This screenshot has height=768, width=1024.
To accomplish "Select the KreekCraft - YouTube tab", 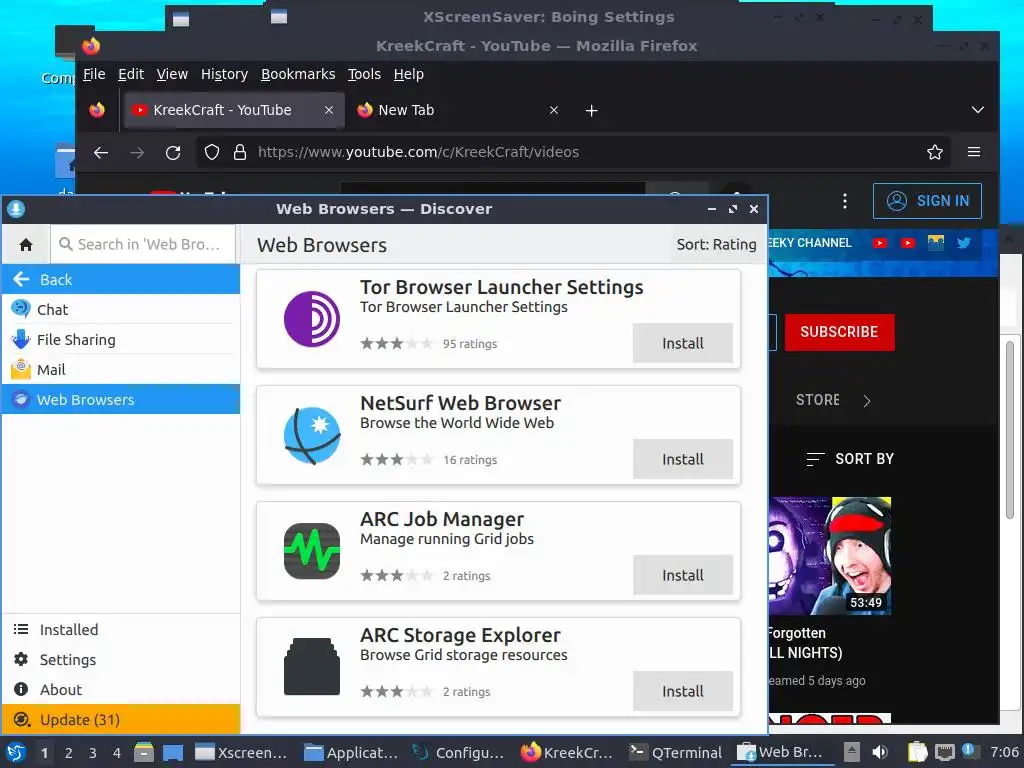I will (x=233, y=110).
